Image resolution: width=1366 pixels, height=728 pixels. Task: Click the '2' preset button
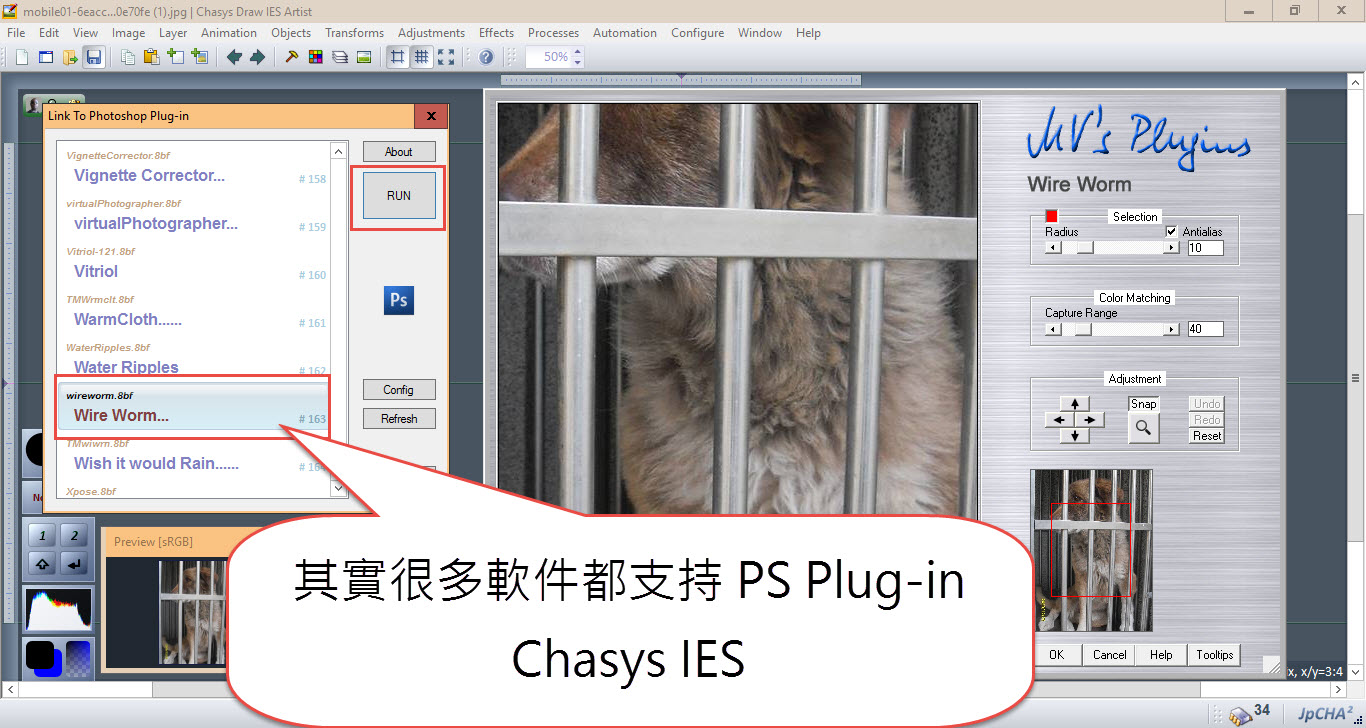click(74, 536)
